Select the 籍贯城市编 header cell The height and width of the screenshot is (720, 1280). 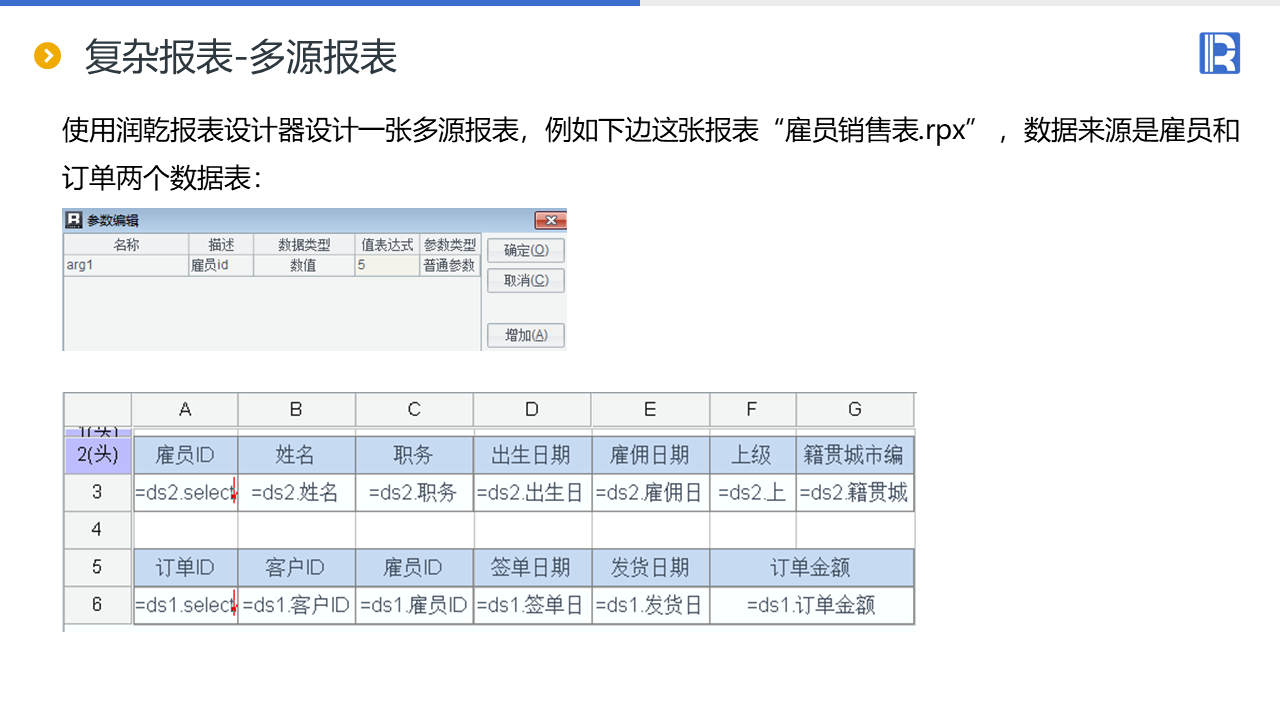(855, 455)
